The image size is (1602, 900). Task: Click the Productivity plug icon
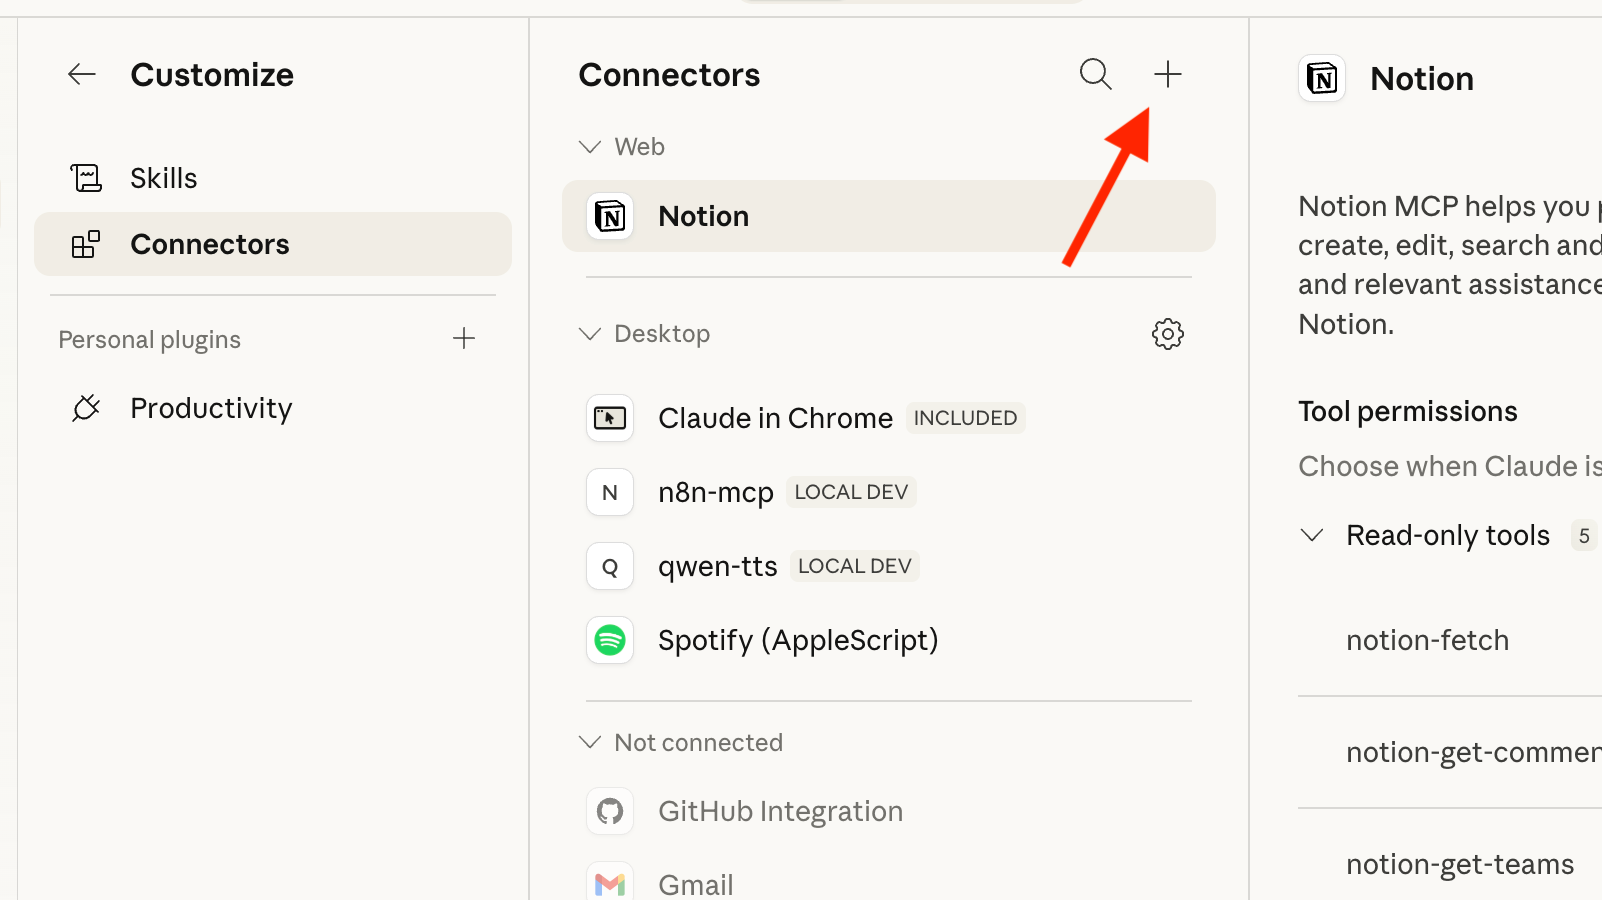pyautogui.click(x=86, y=408)
